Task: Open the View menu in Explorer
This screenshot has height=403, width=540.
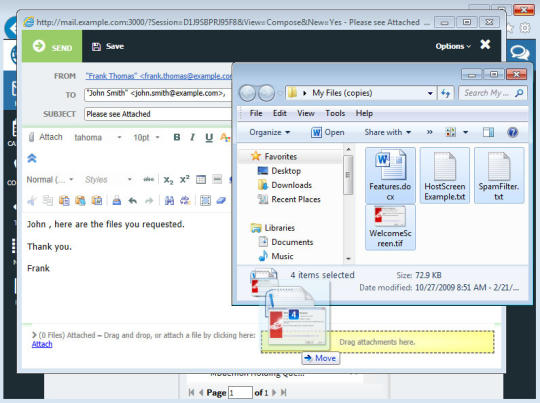Action: [x=306, y=113]
